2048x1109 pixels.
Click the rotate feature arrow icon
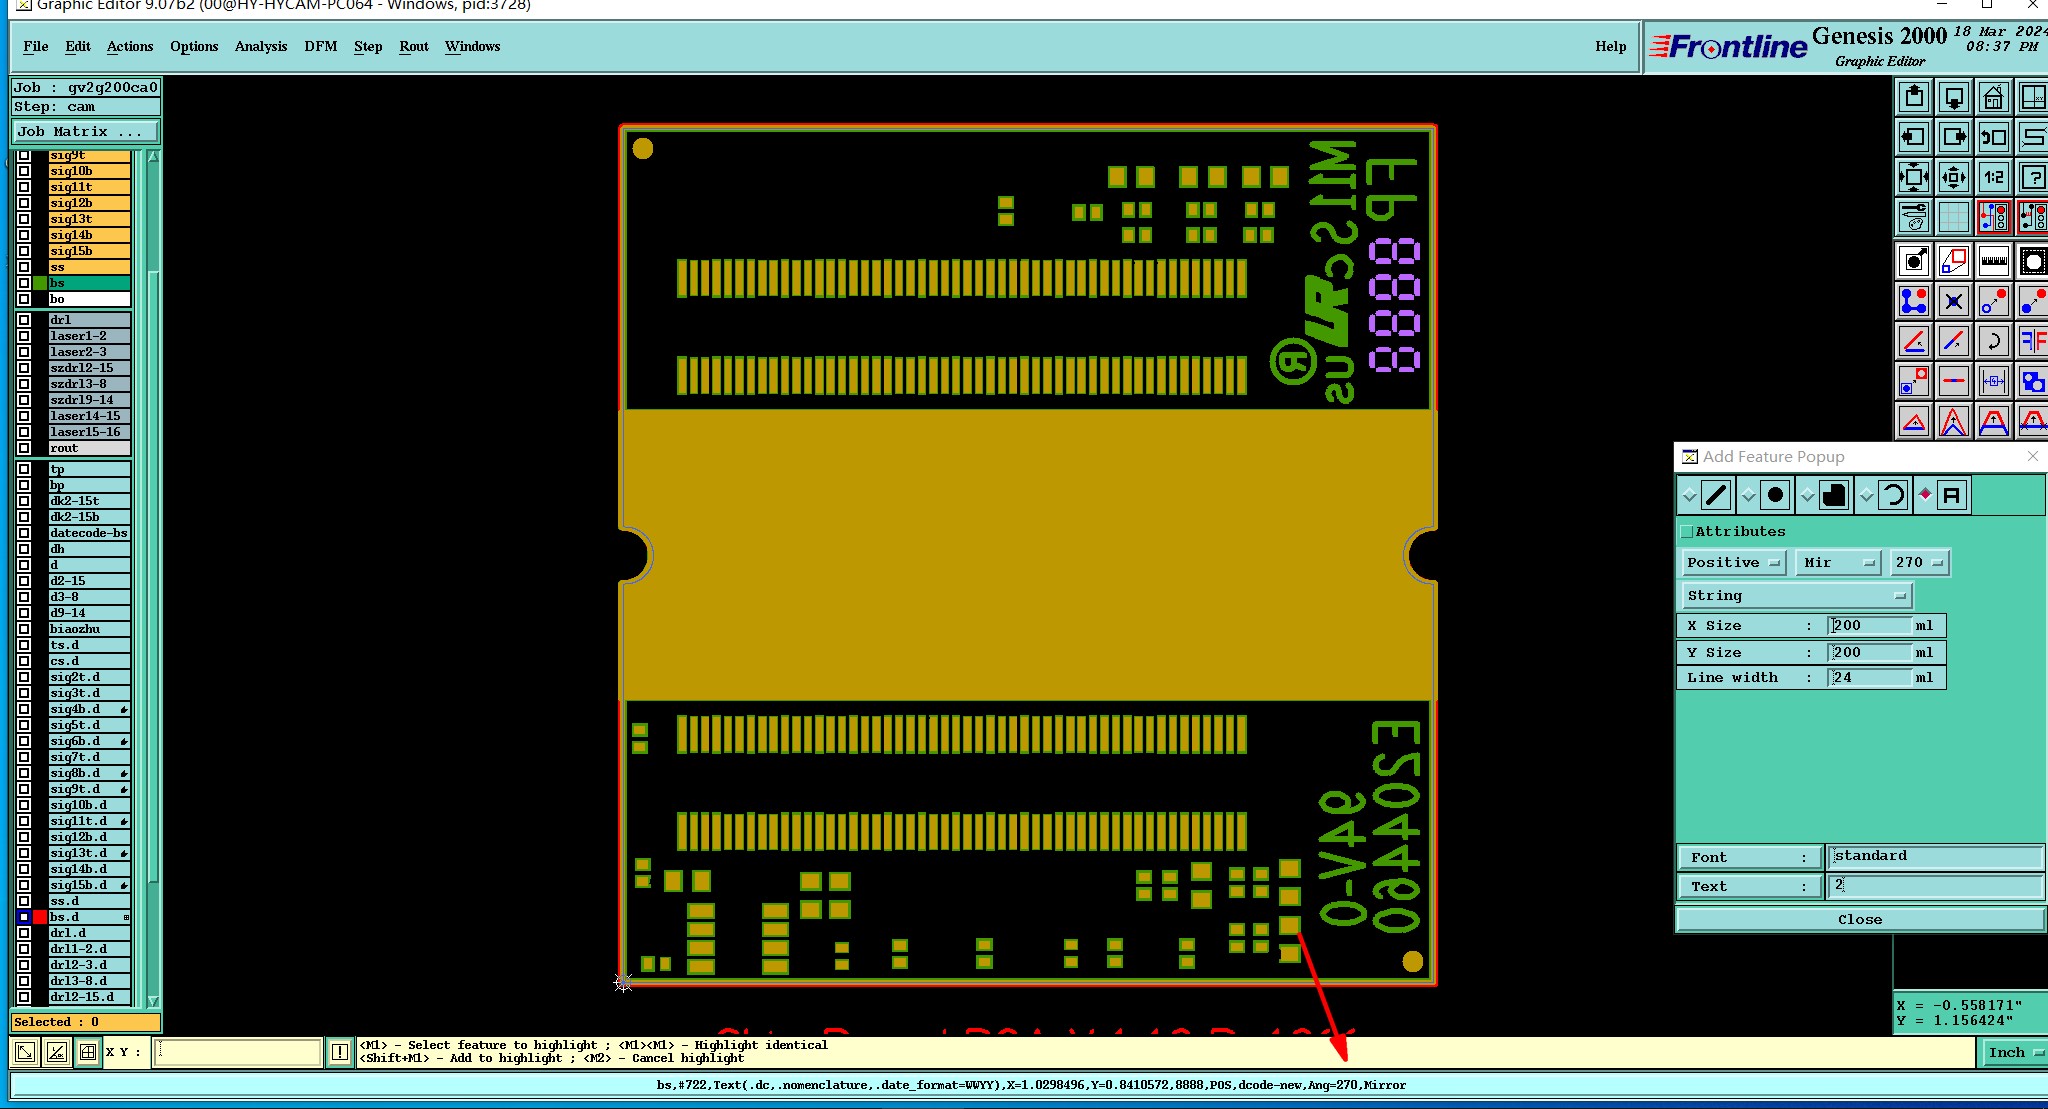point(1993,341)
